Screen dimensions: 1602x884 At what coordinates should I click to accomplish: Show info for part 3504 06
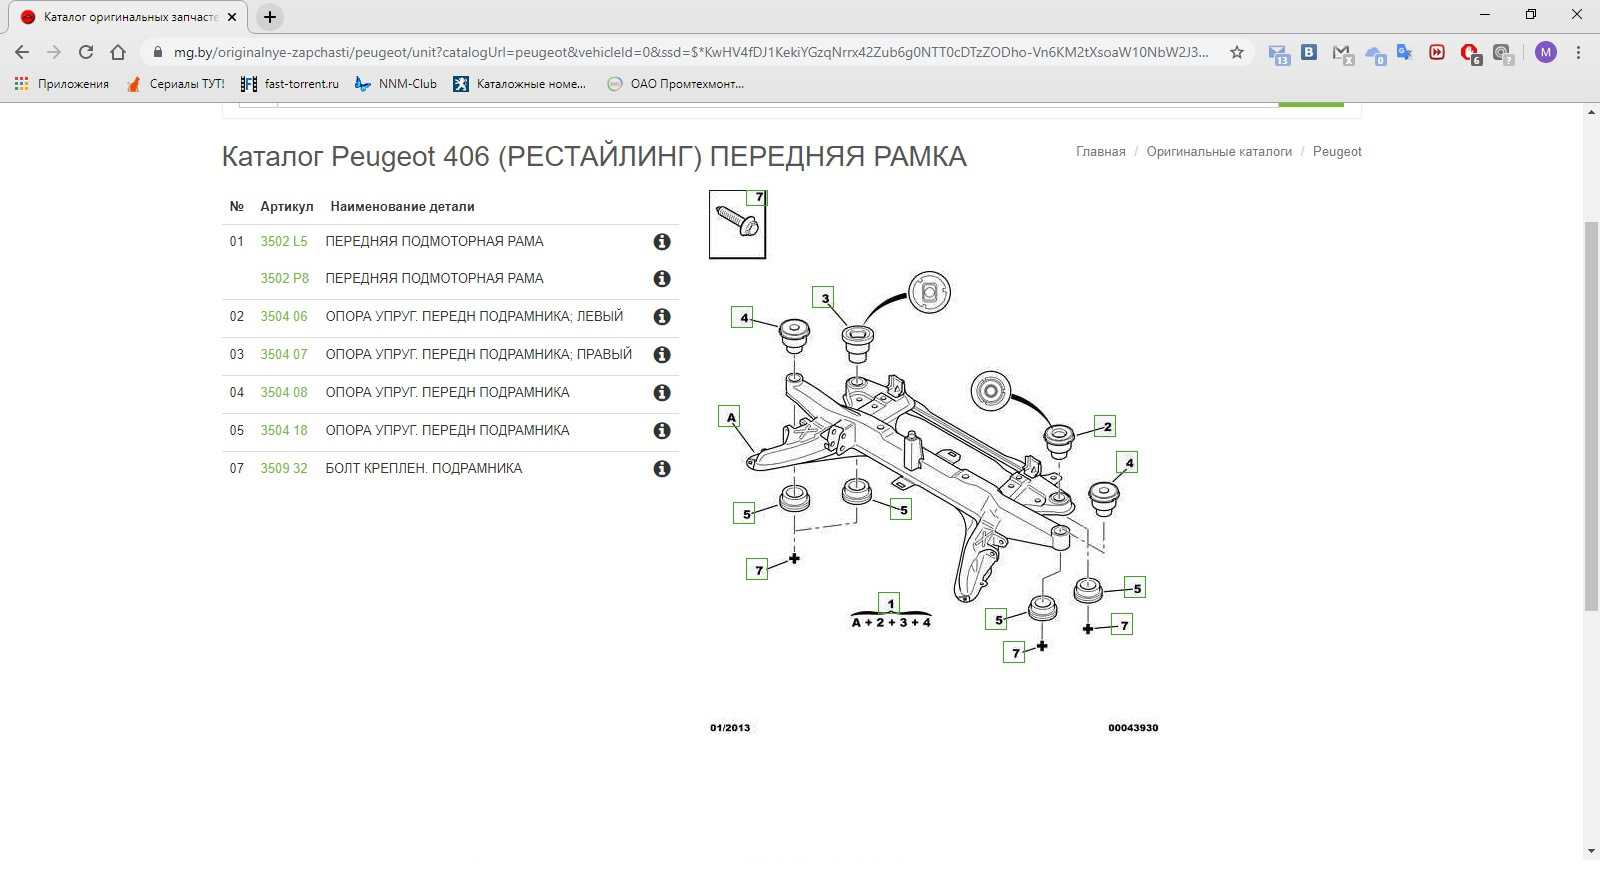(662, 317)
